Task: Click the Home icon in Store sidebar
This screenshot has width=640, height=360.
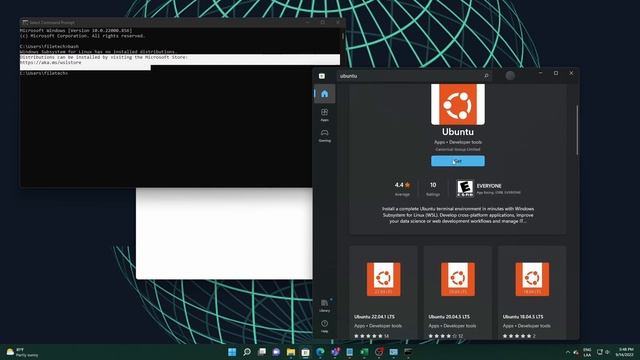Action: [x=324, y=94]
